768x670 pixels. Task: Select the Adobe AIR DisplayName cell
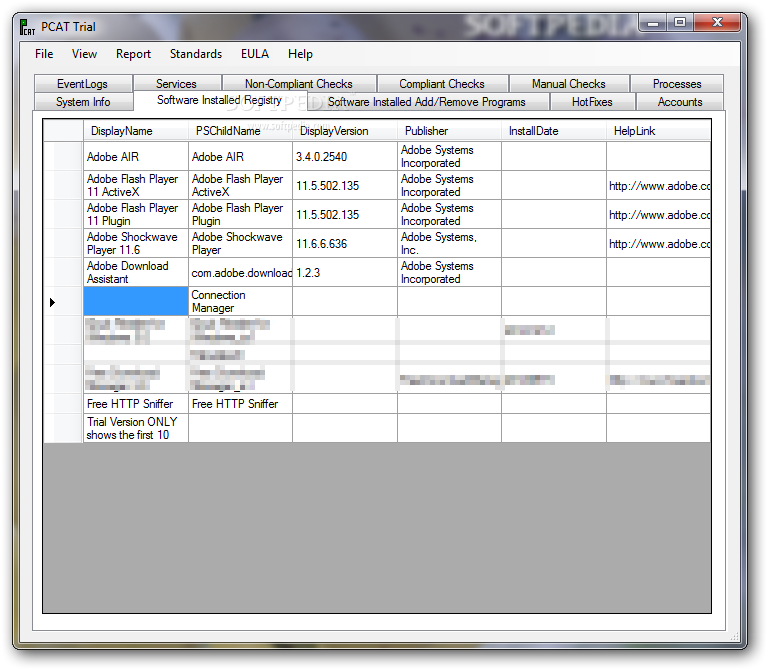pos(136,156)
